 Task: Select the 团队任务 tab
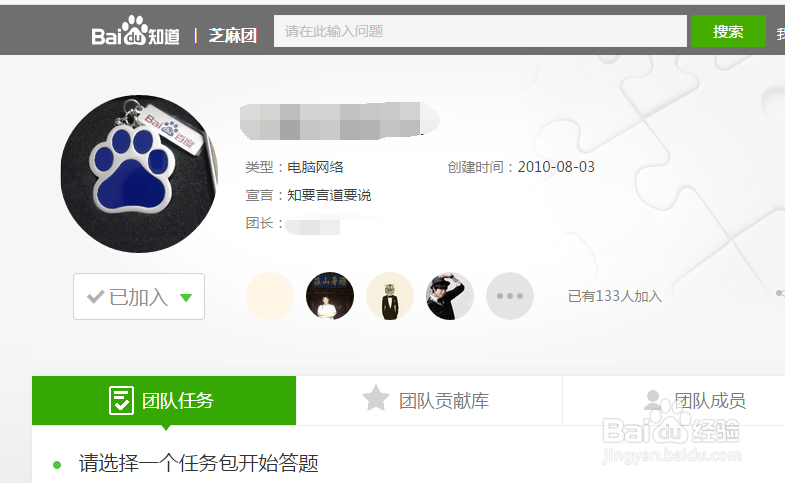pos(164,400)
